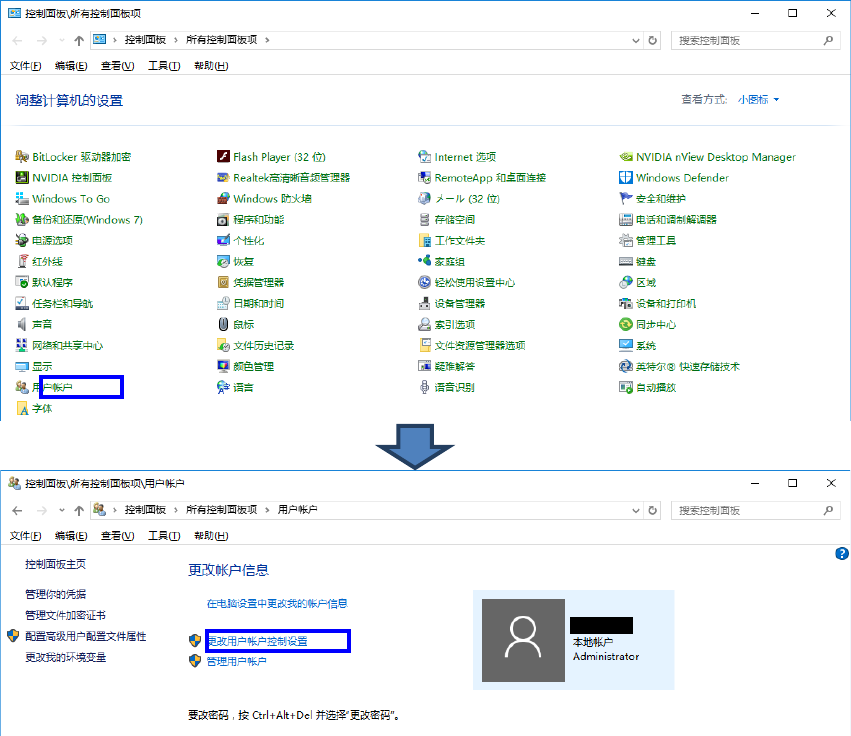Open the 颜色管理 icon
The width and height of the screenshot is (851, 736).
[x=223, y=366]
